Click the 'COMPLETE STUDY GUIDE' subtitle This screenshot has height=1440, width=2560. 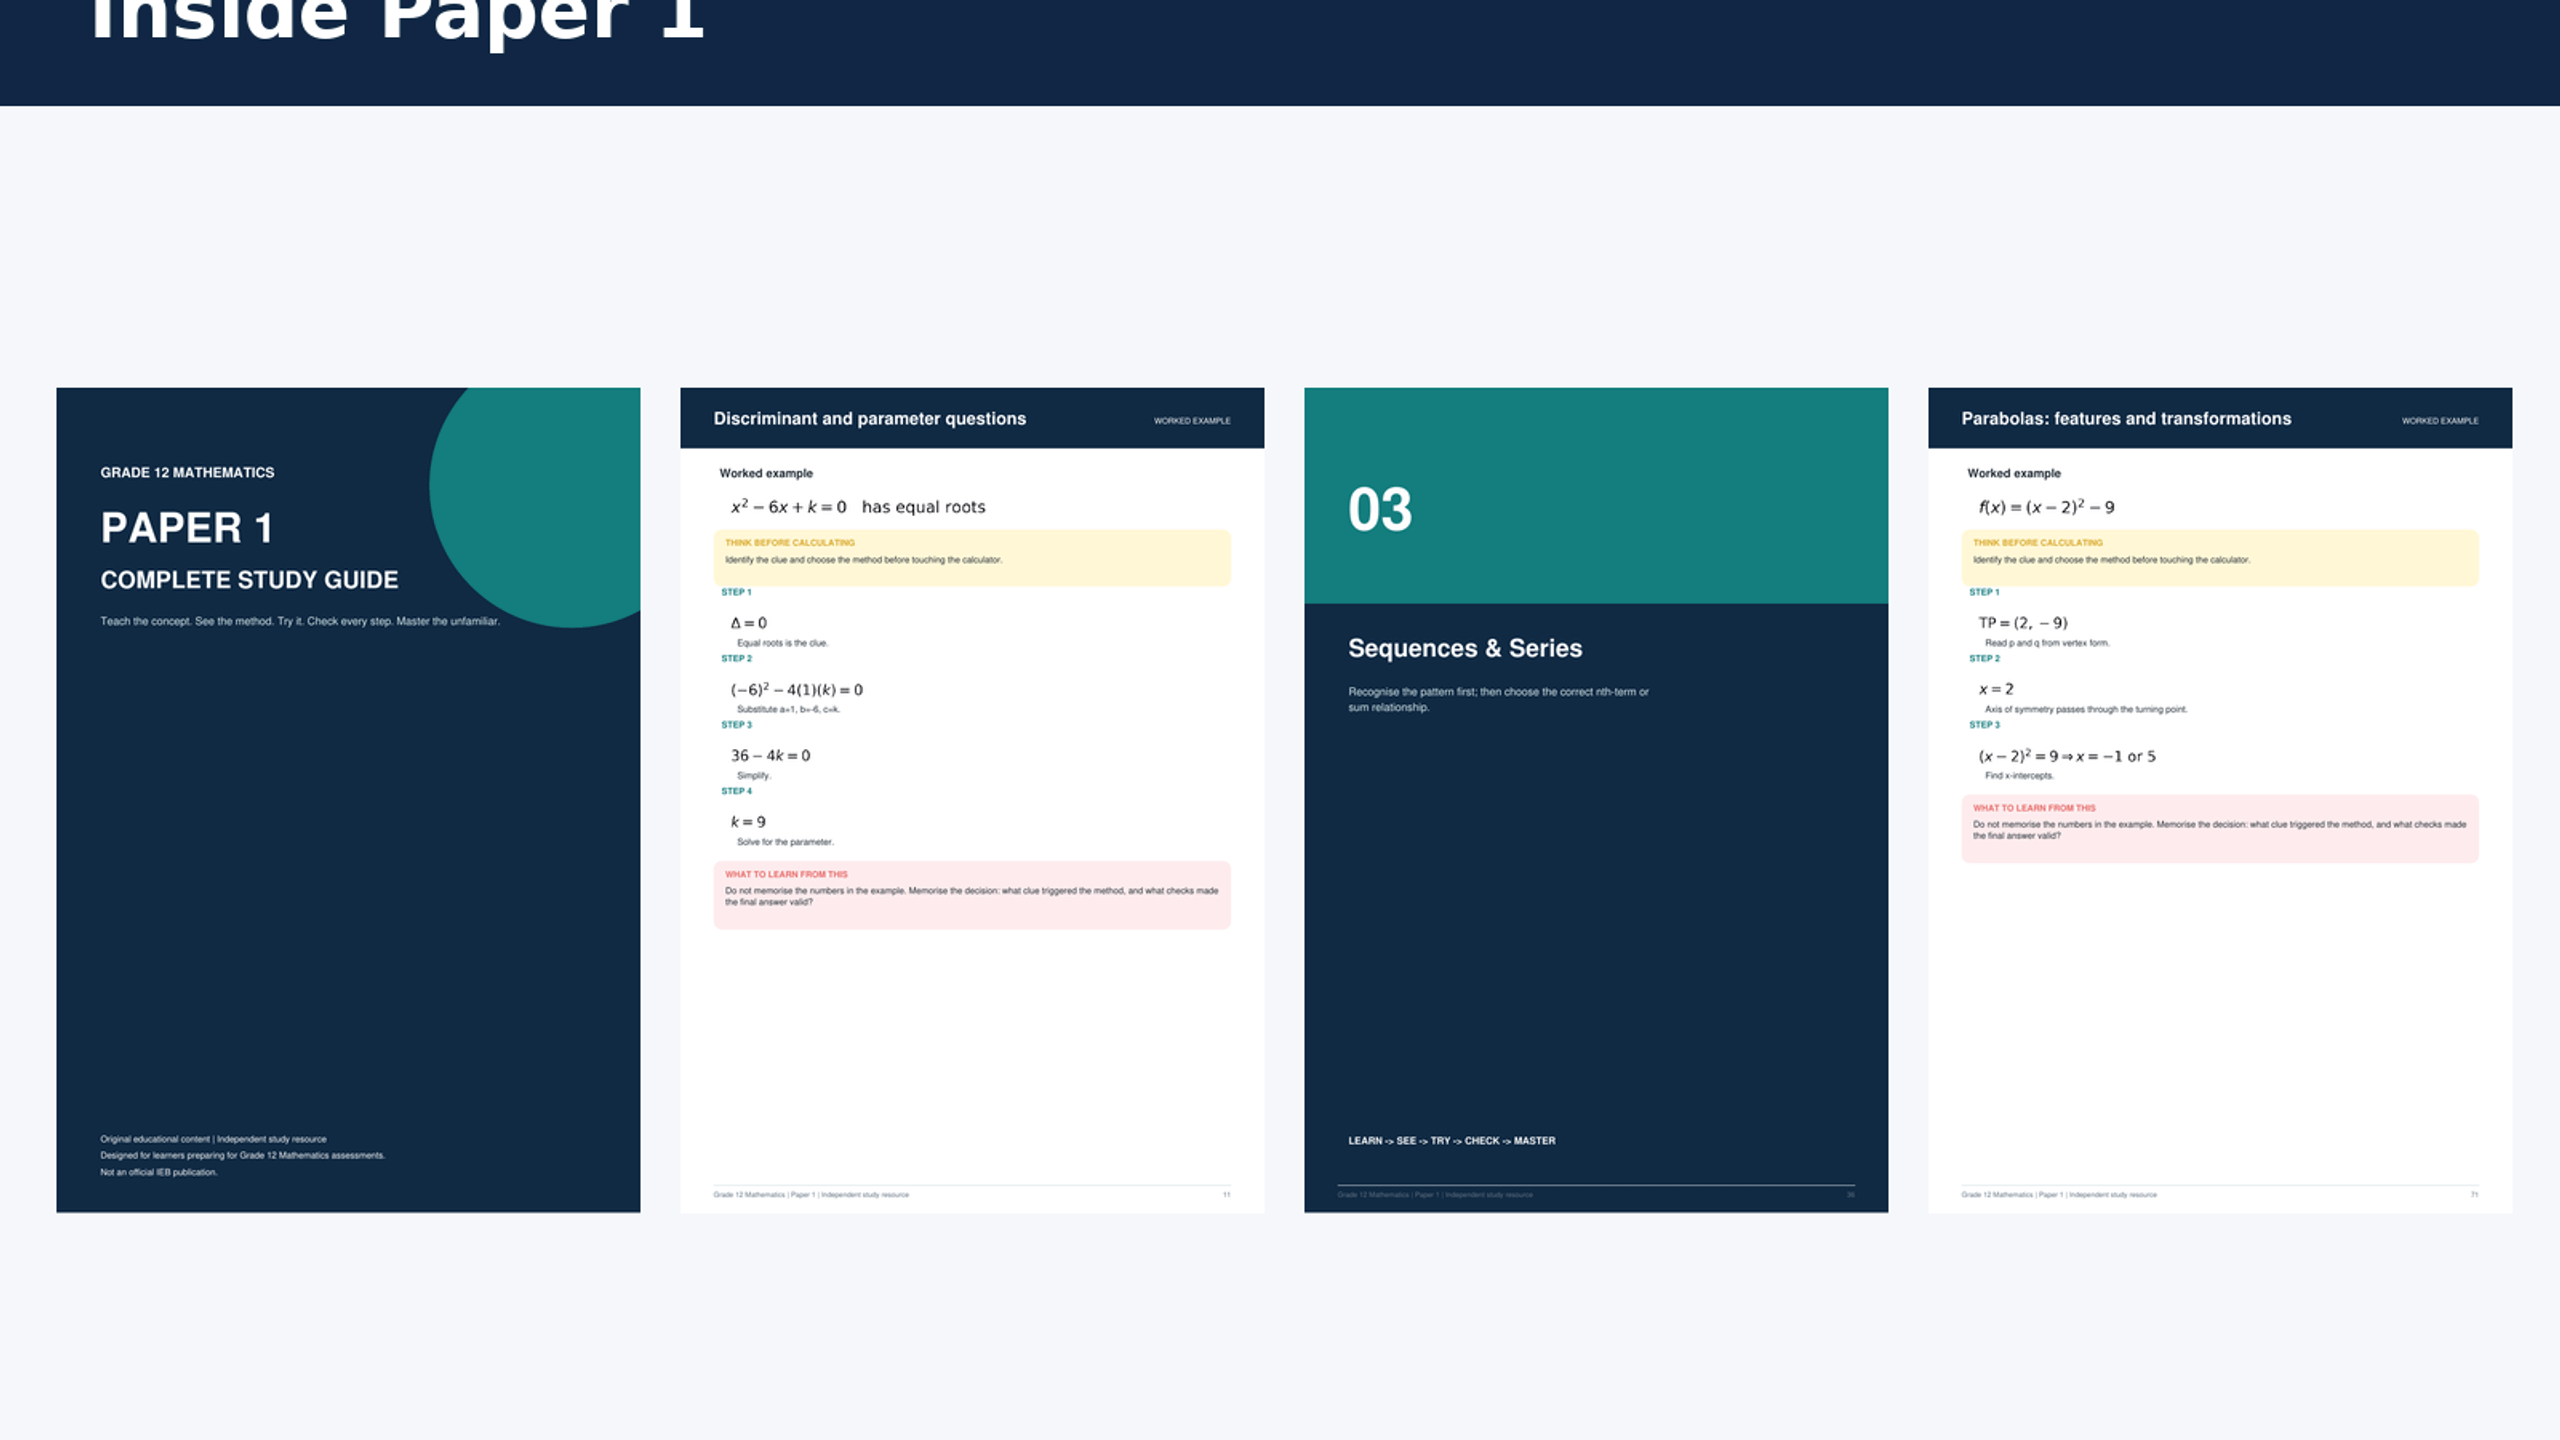[249, 580]
